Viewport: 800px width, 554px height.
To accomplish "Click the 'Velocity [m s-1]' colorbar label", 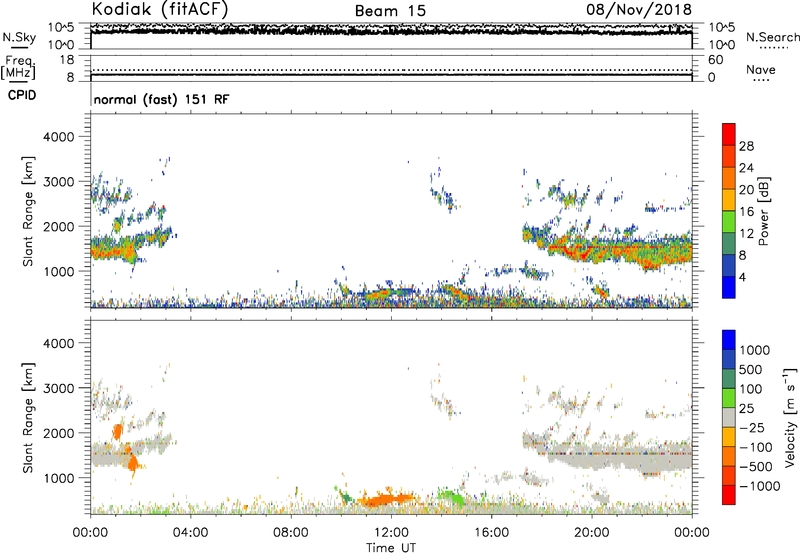I will click(790, 417).
